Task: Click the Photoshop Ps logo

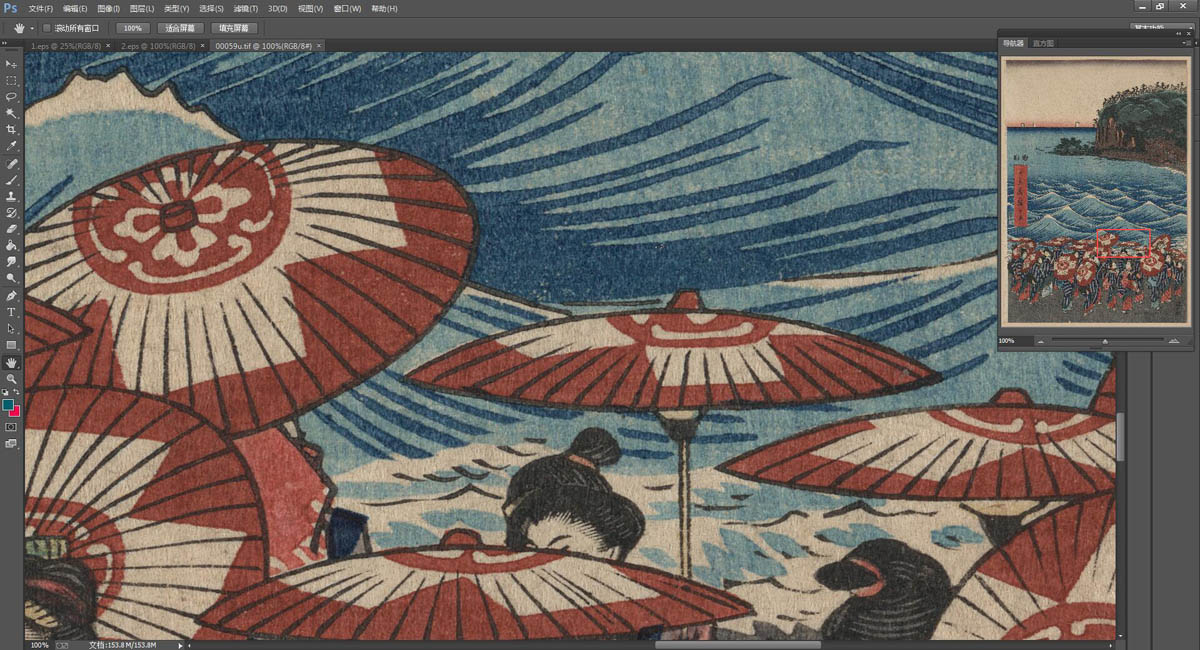Action: (x=11, y=9)
